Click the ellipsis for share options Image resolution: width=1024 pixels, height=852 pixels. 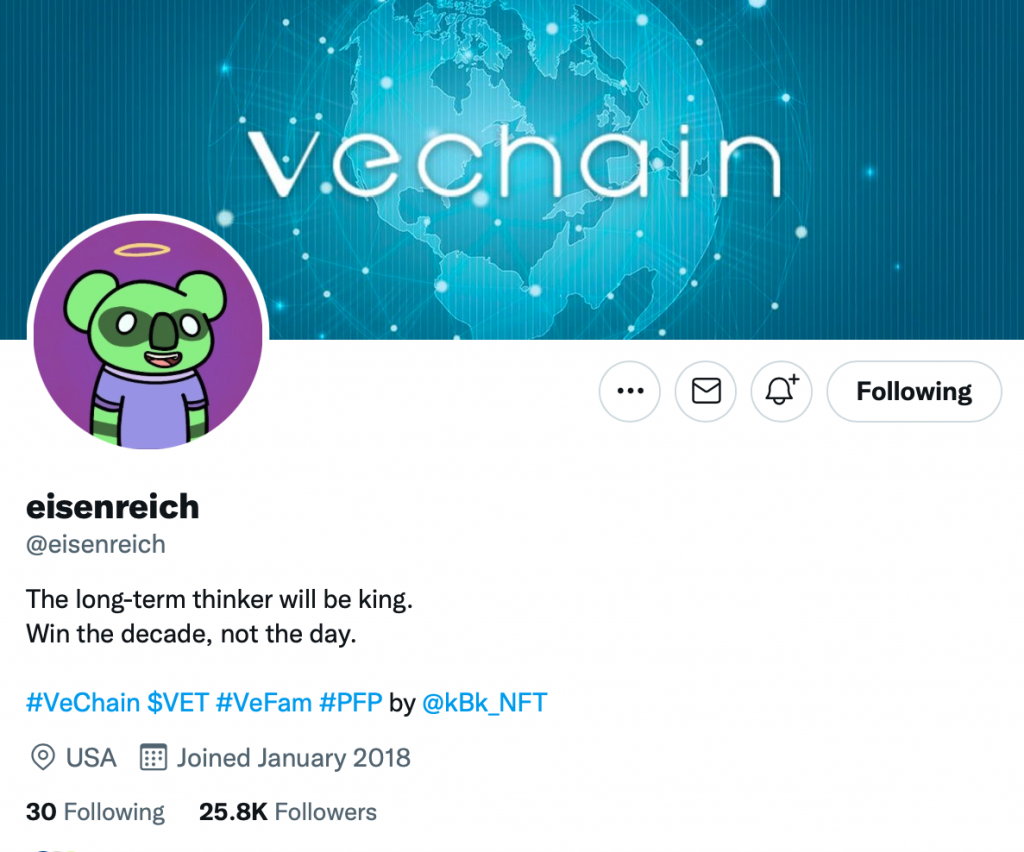click(x=629, y=391)
